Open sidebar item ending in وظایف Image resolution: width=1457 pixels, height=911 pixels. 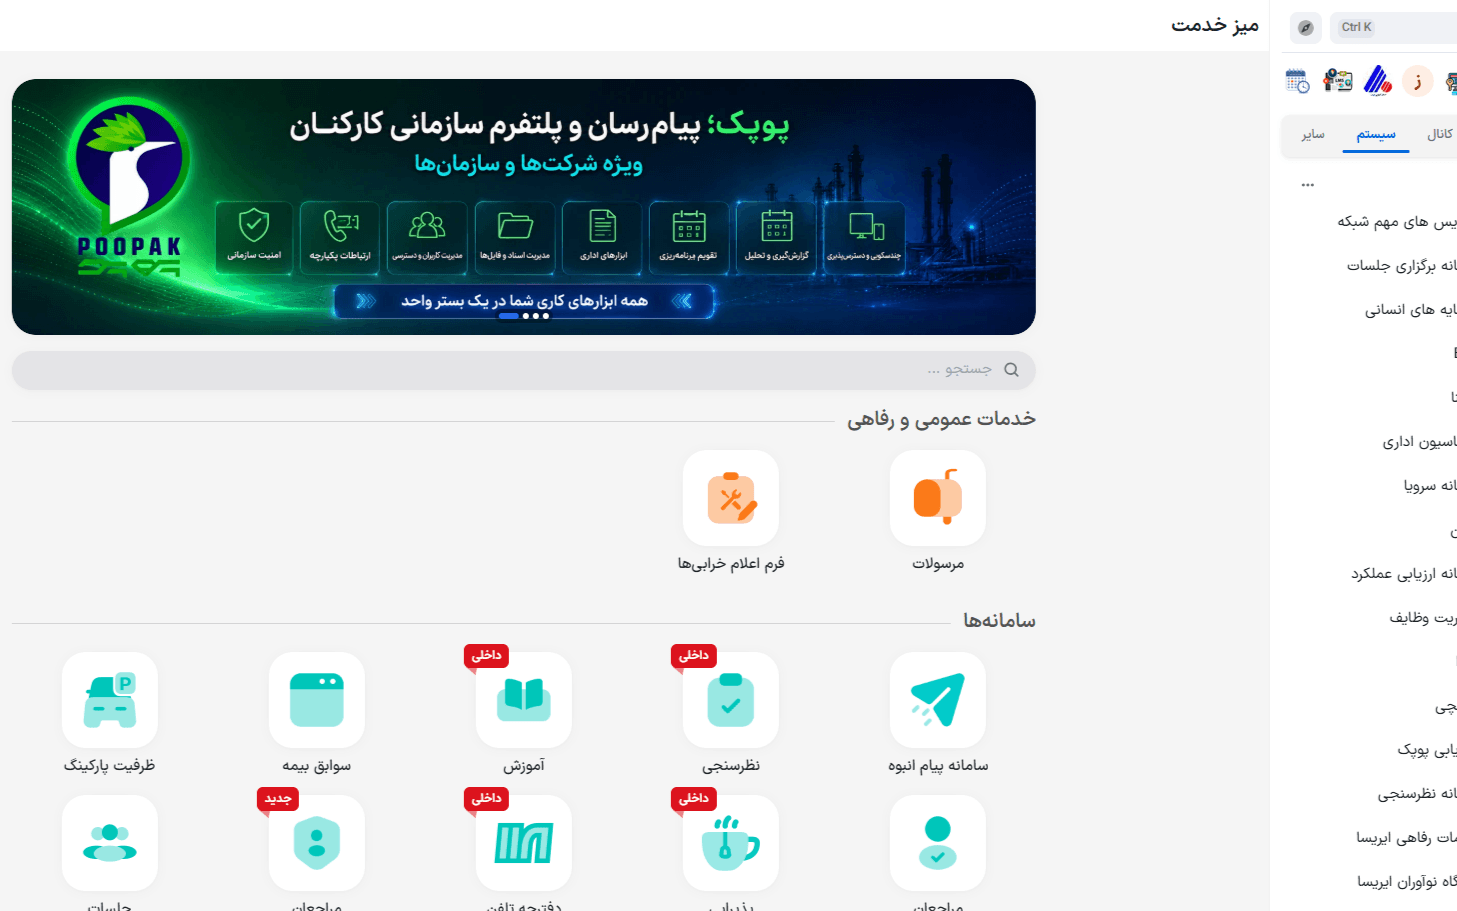pyautogui.click(x=1422, y=618)
